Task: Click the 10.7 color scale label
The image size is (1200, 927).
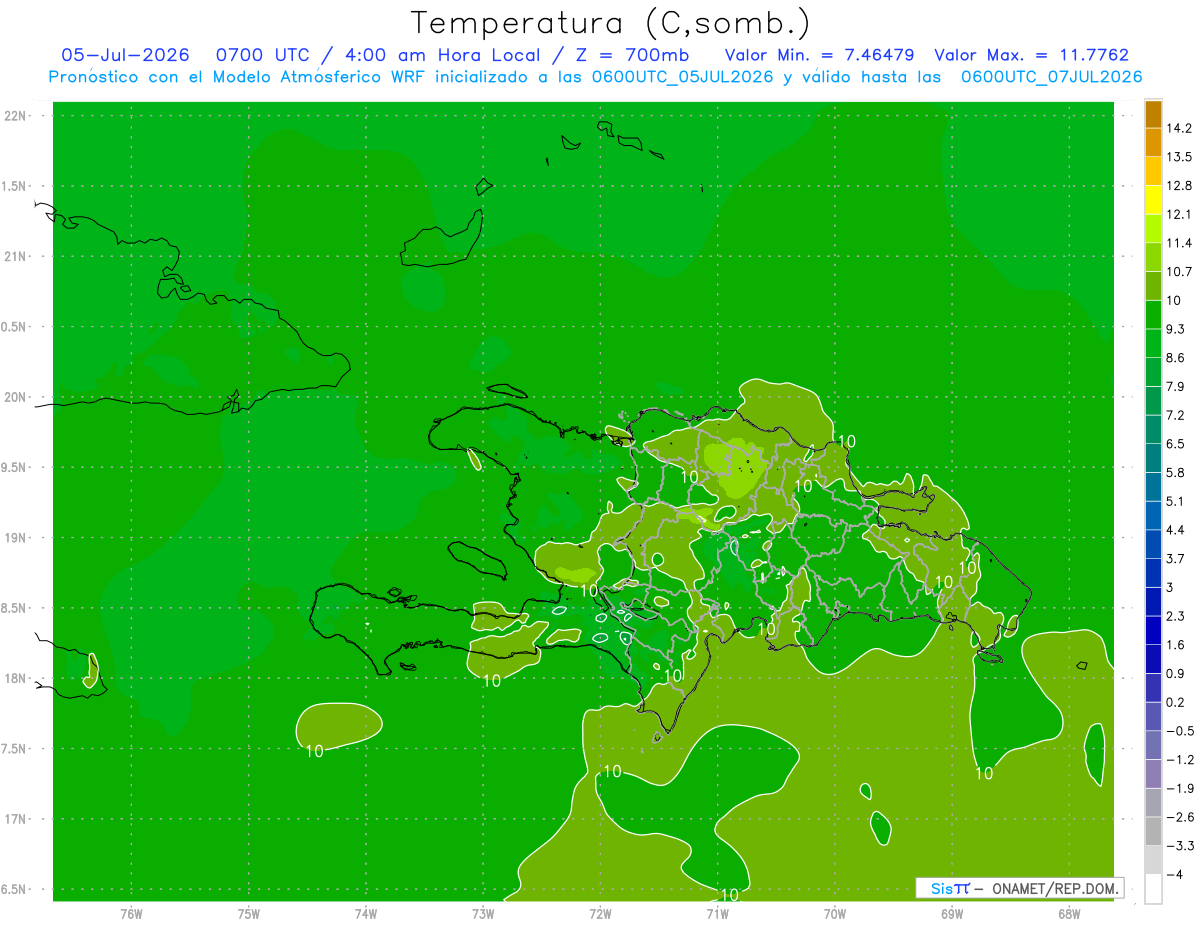Action: click(1179, 272)
